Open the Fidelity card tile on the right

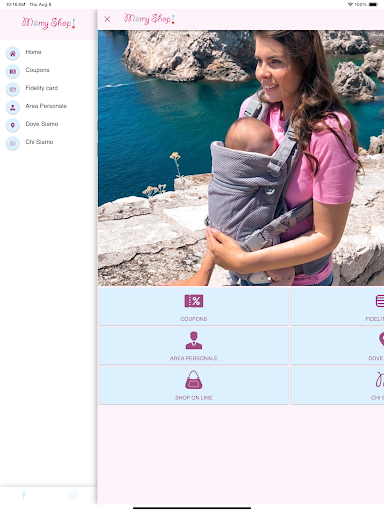coord(337,307)
